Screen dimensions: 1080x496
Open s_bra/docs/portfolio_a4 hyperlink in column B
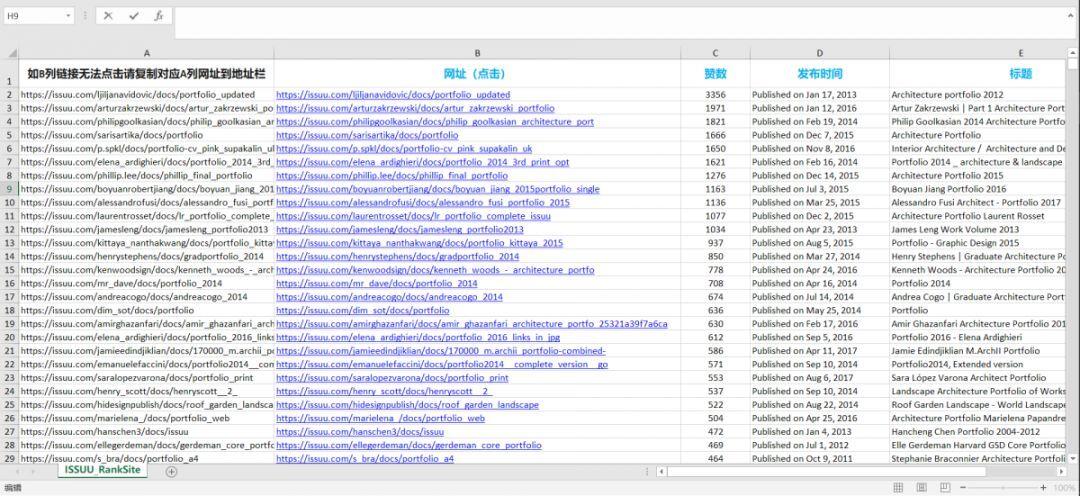(365, 458)
